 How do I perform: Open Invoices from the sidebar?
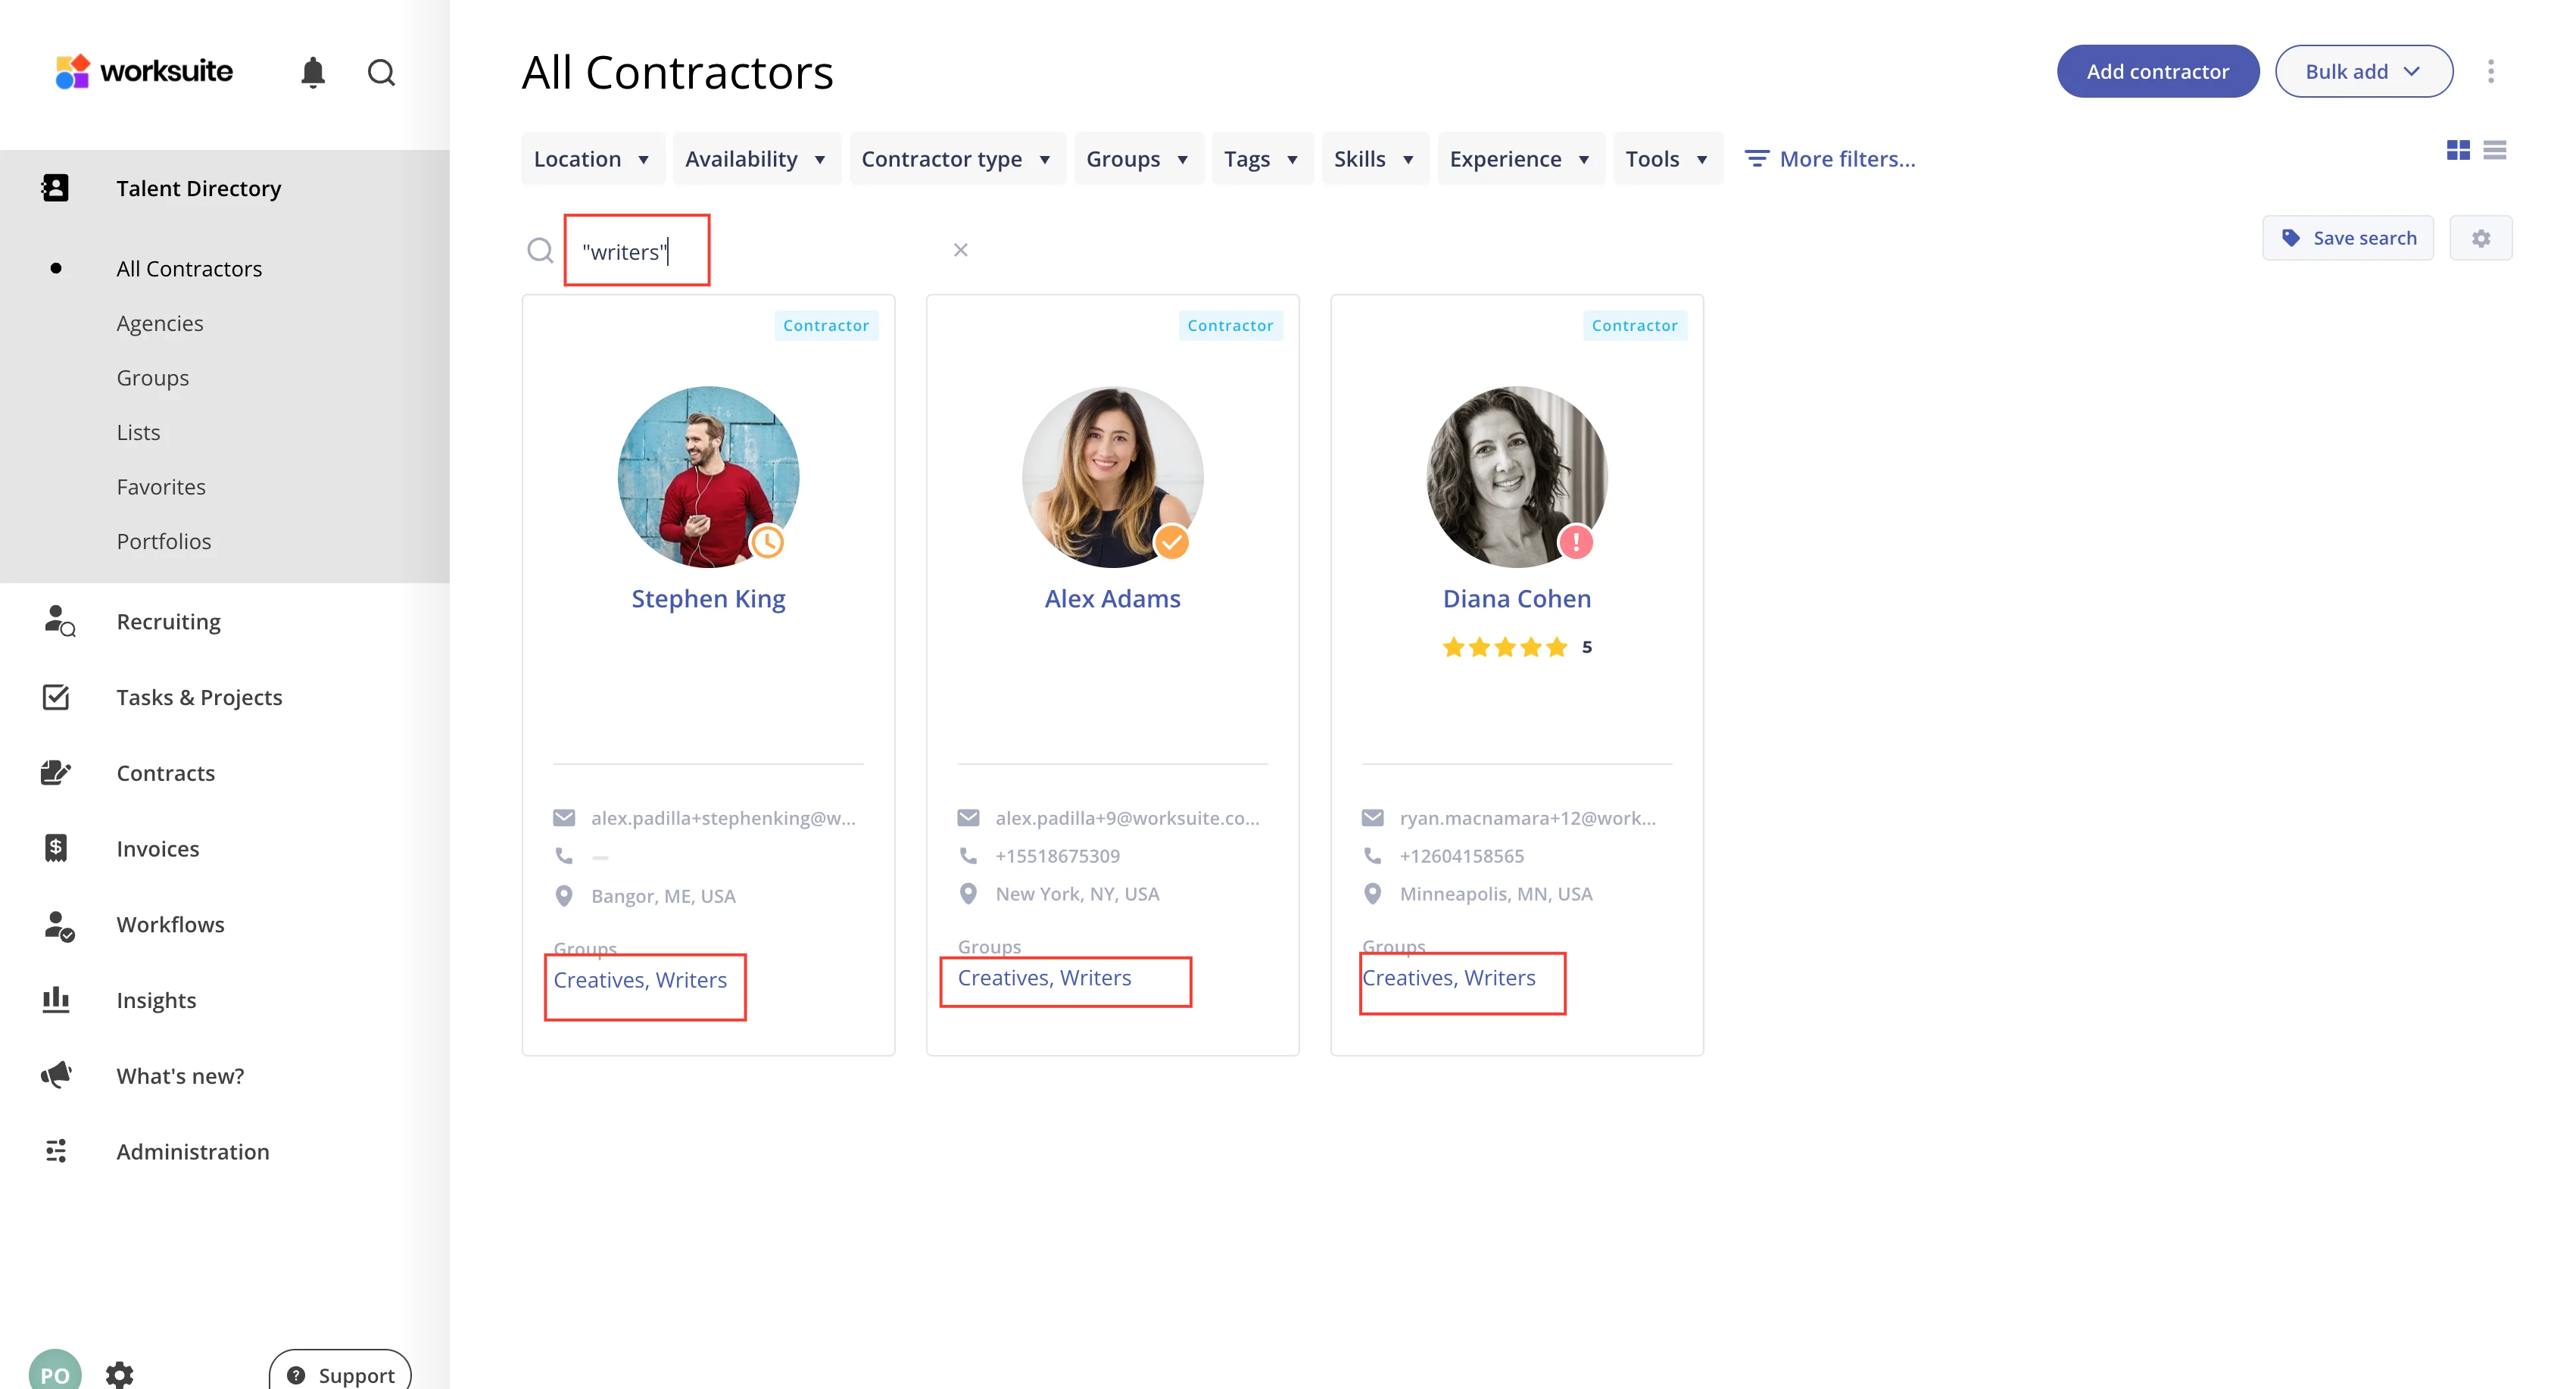coord(157,848)
